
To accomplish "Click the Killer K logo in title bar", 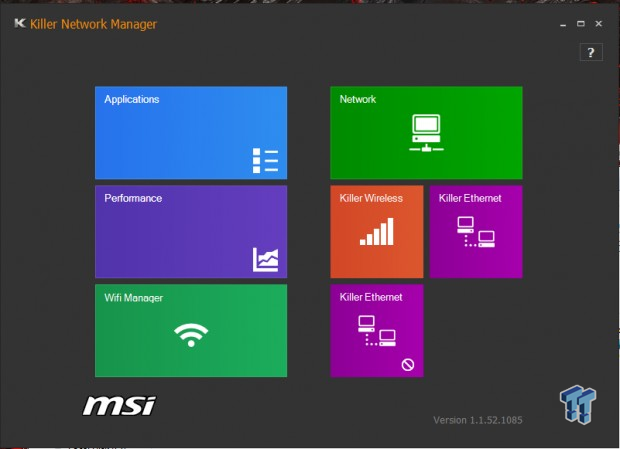I will tap(20, 23).
